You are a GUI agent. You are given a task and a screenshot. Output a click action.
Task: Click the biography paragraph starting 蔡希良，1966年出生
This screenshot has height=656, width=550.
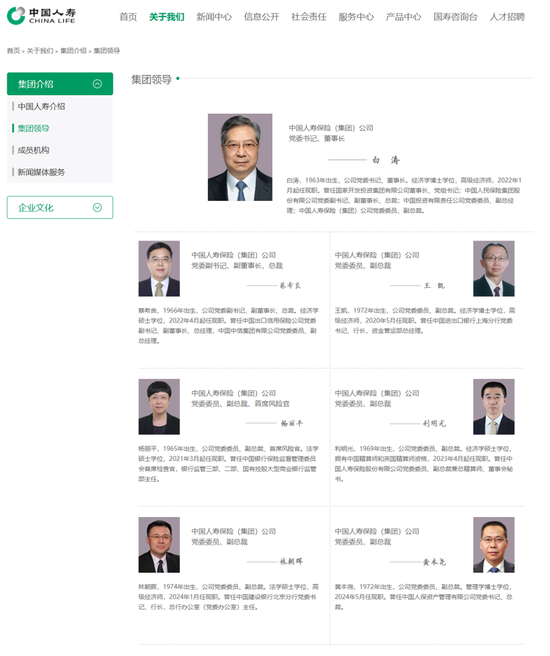[228, 326]
